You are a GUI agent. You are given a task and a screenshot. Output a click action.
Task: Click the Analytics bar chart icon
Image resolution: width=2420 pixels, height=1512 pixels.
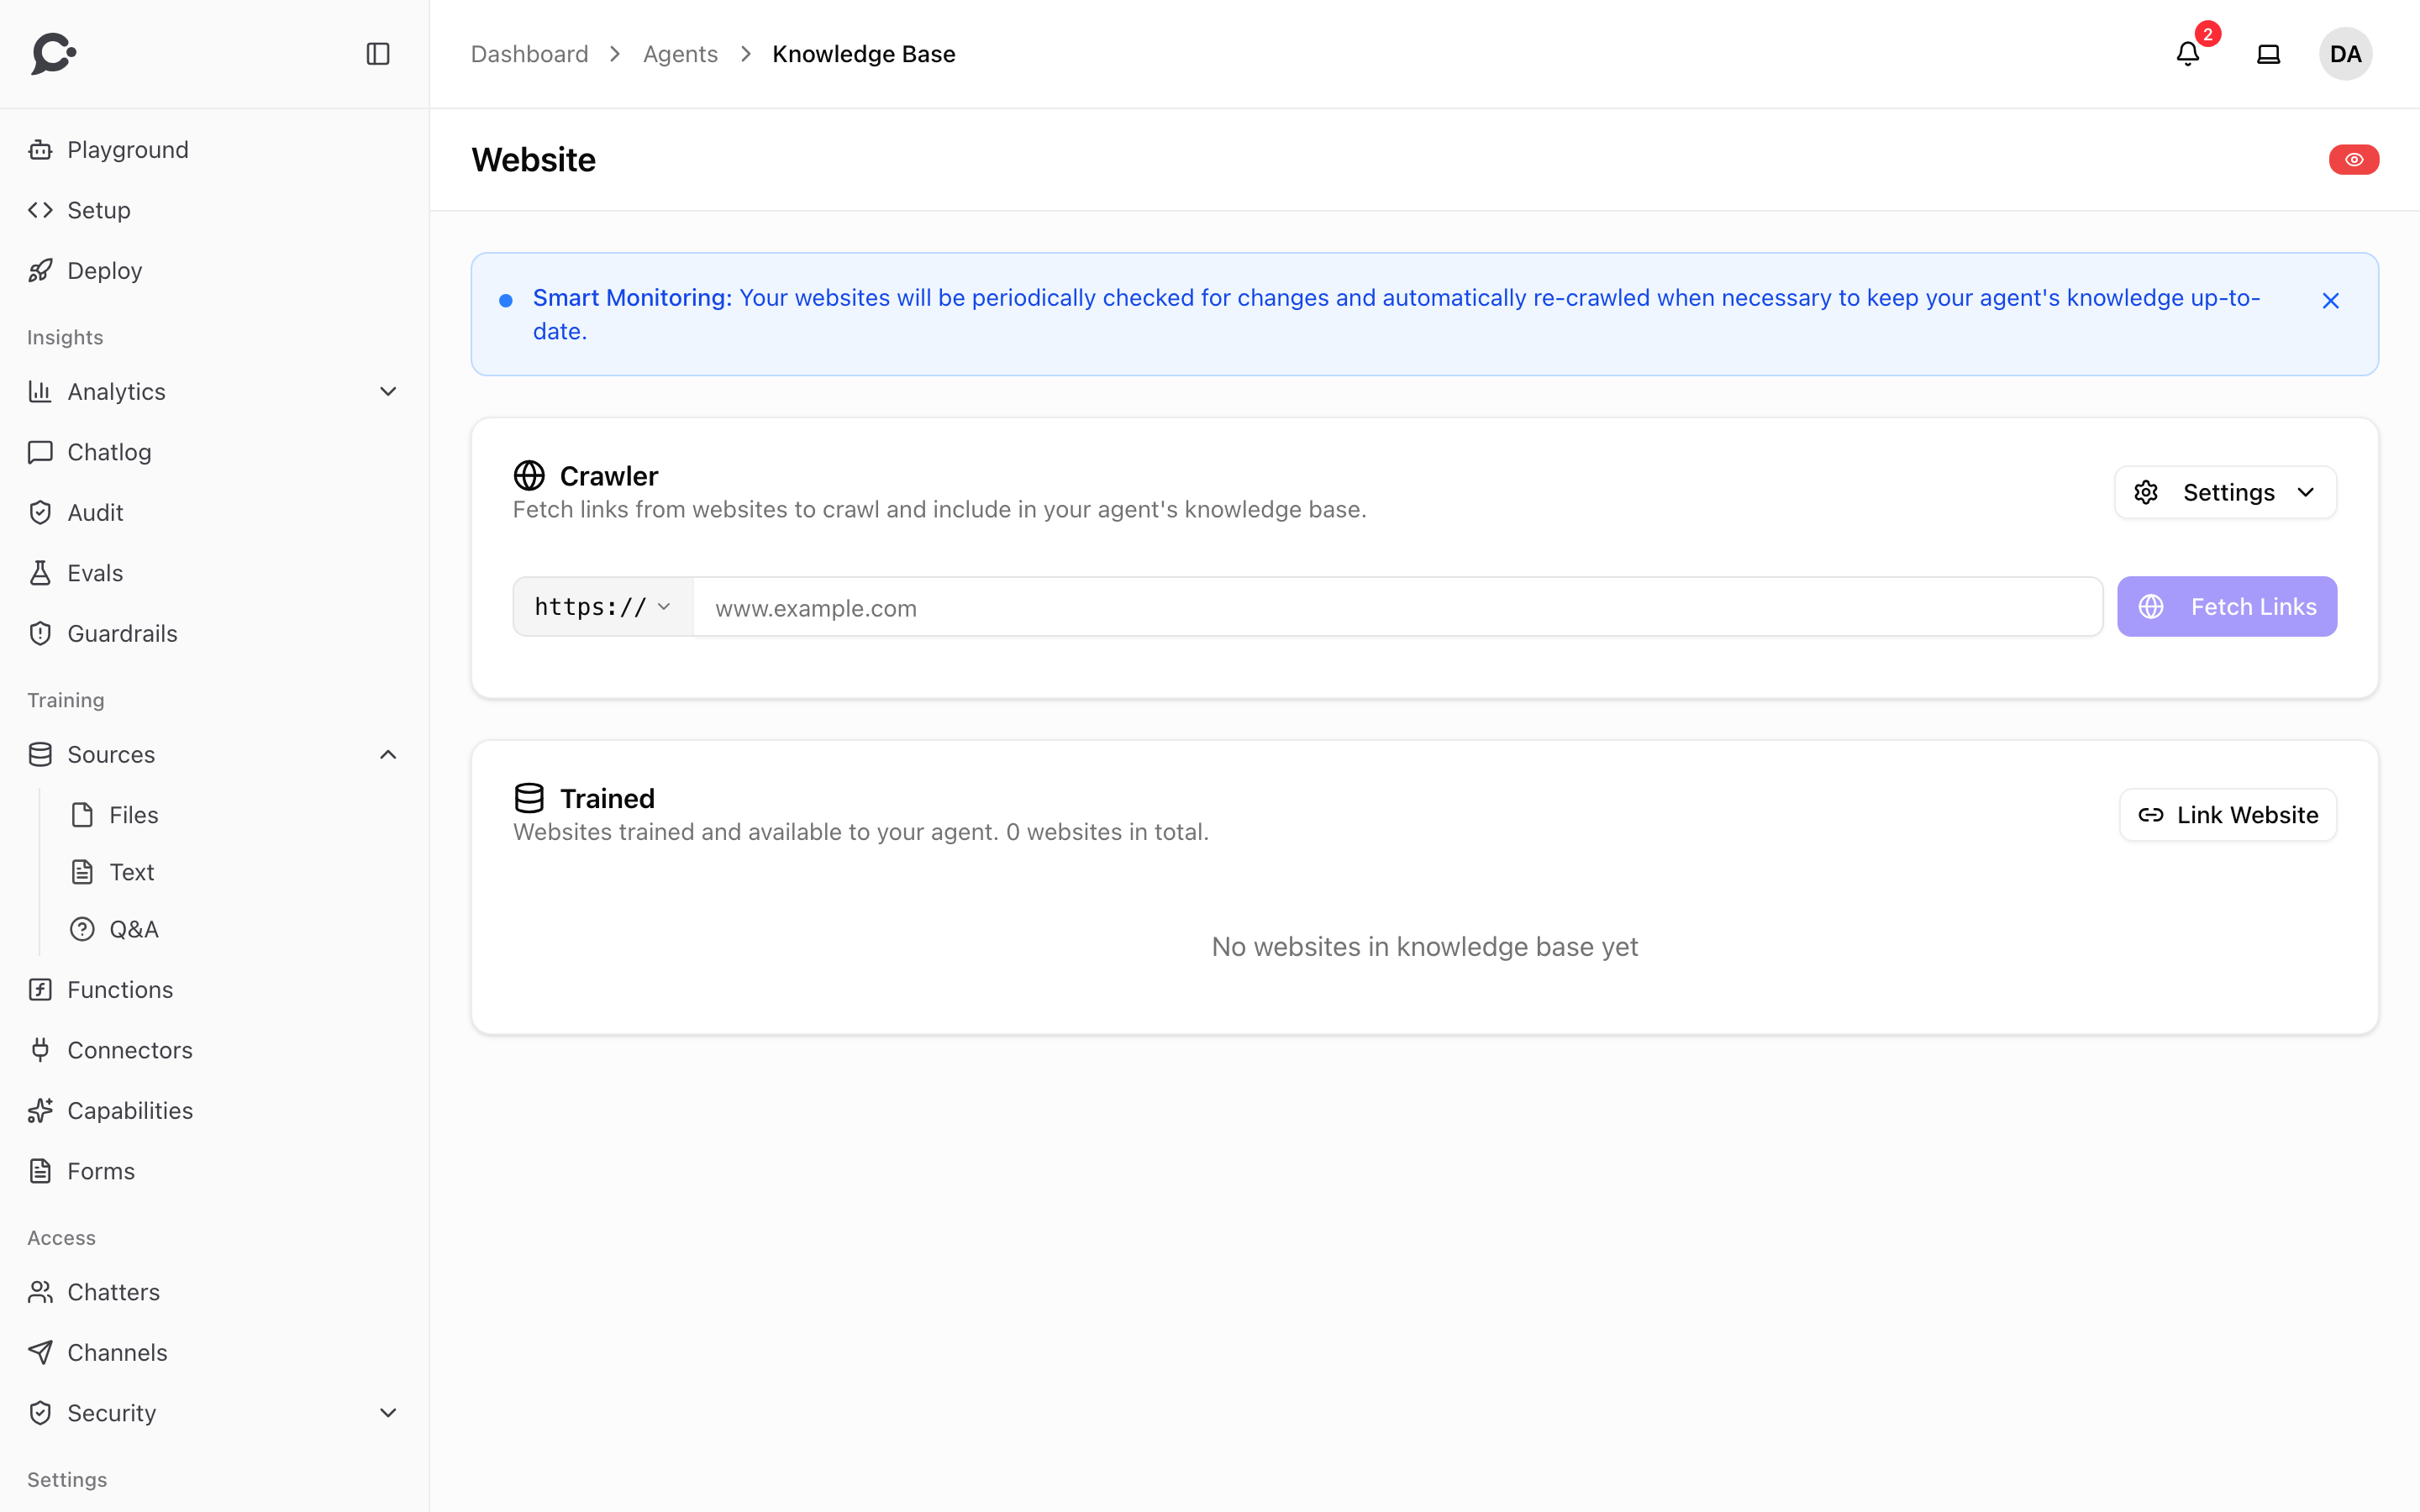(40, 392)
